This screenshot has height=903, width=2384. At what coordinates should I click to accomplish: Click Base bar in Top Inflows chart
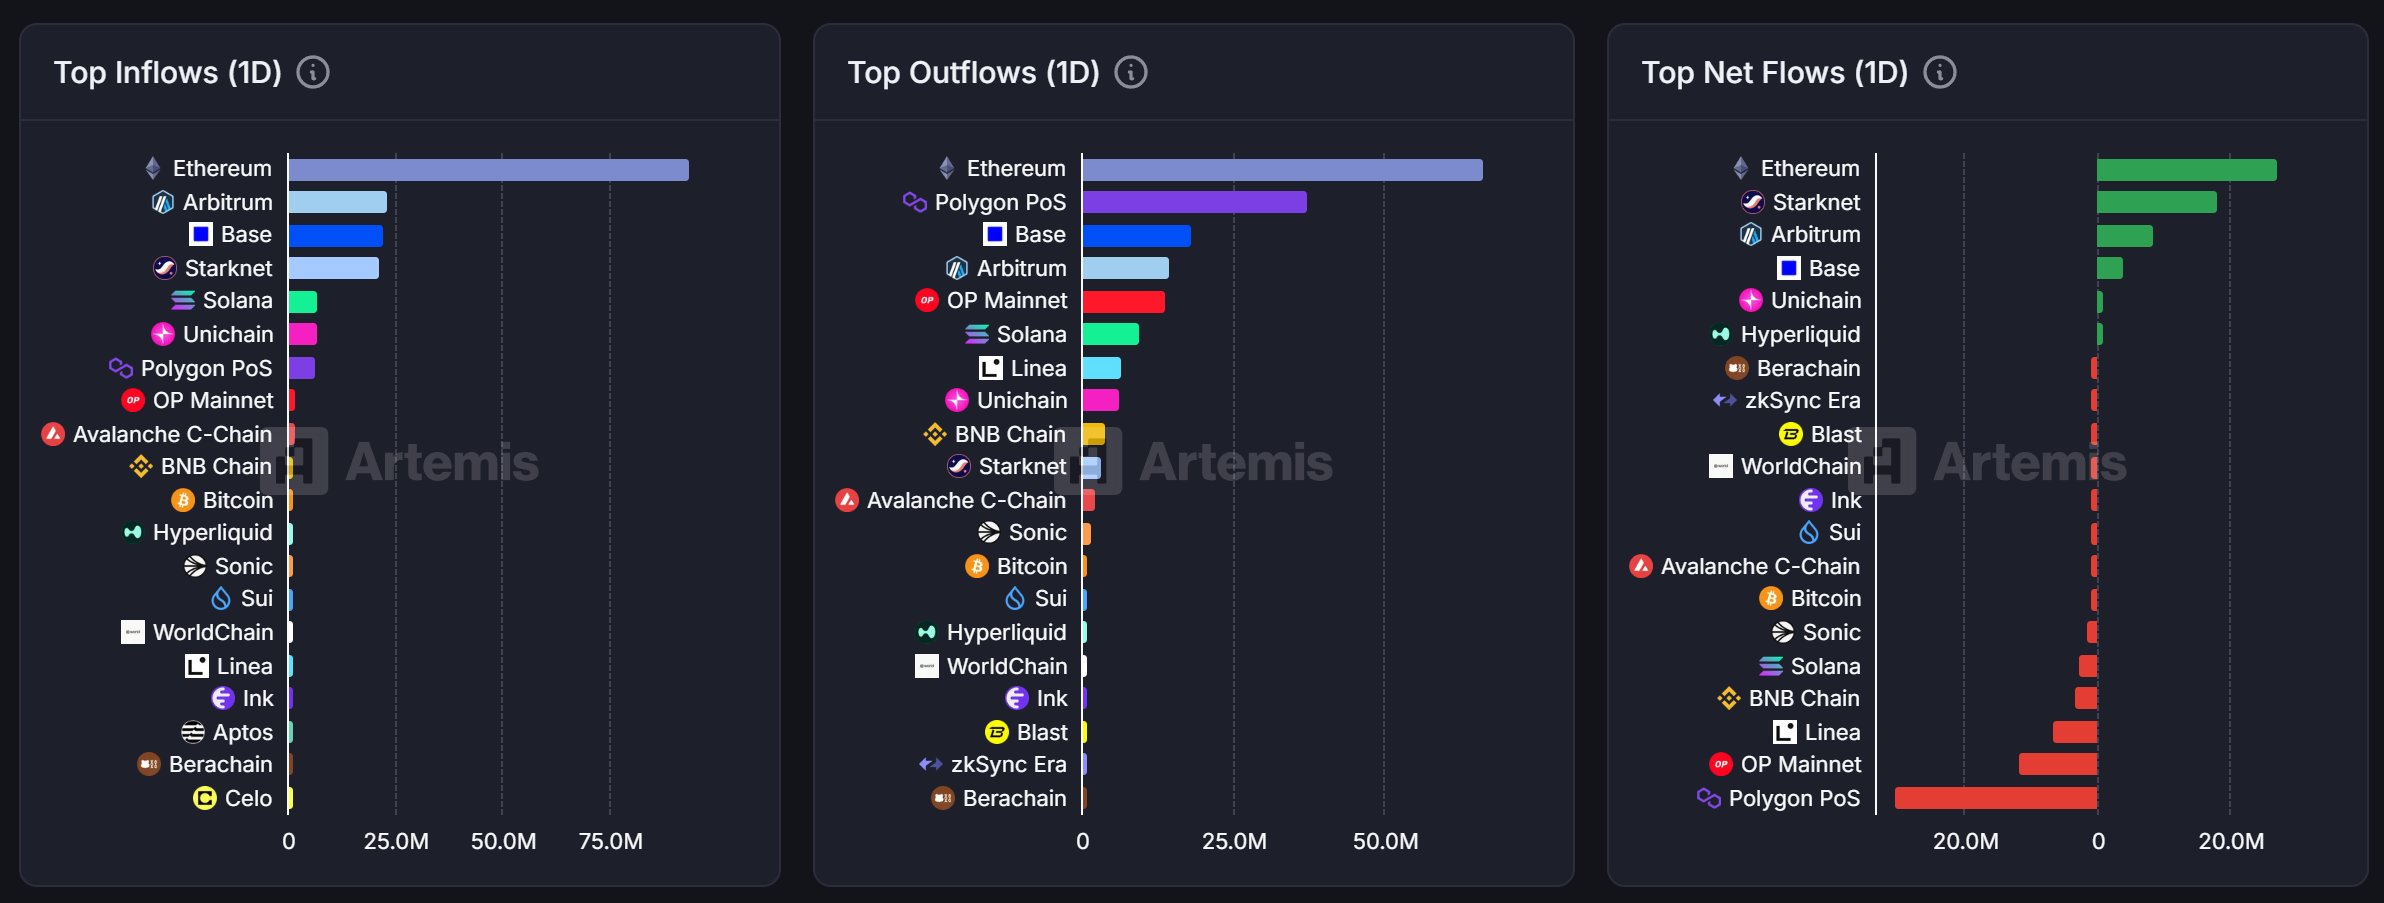(336, 236)
